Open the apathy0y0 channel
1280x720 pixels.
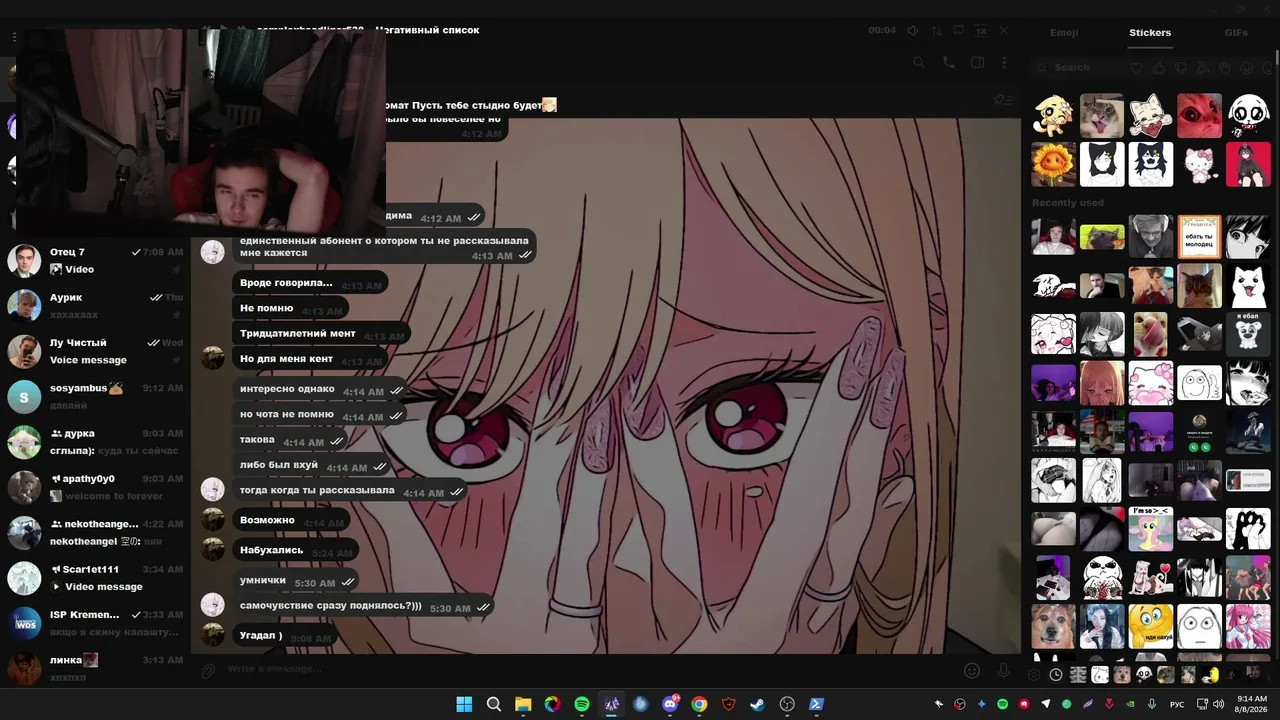pos(95,487)
